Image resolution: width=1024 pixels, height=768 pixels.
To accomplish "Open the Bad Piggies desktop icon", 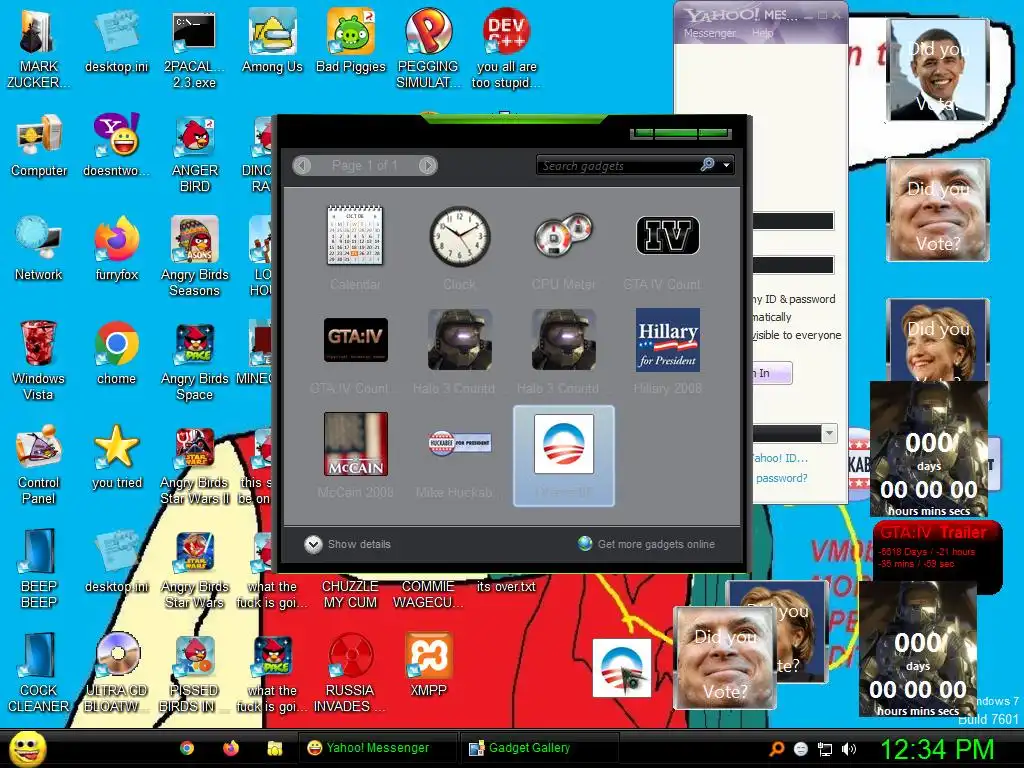I will (351, 42).
